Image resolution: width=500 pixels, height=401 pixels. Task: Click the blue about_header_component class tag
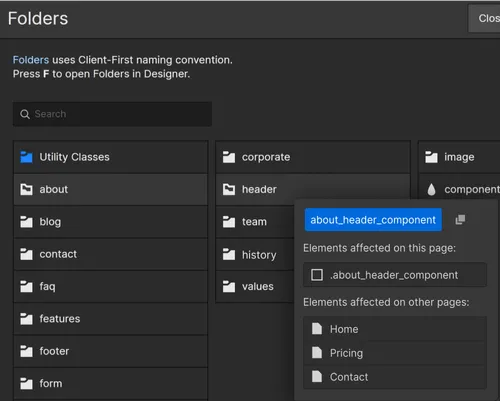[373, 220]
